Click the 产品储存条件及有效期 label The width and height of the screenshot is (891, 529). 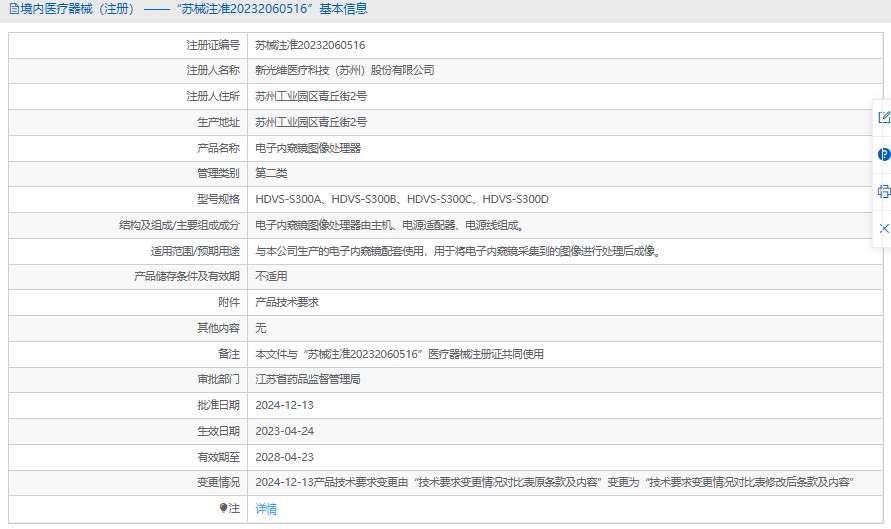tap(187, 276)
